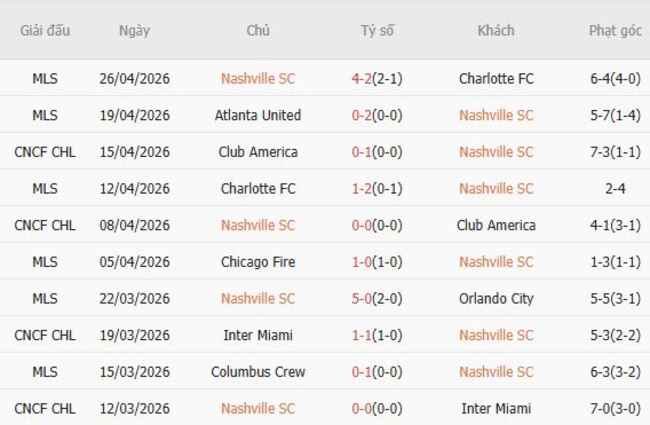Viewport: 650px width, 425px height.
Task: Click the 5-0 score against Orlando City
Action: point(363,298)
